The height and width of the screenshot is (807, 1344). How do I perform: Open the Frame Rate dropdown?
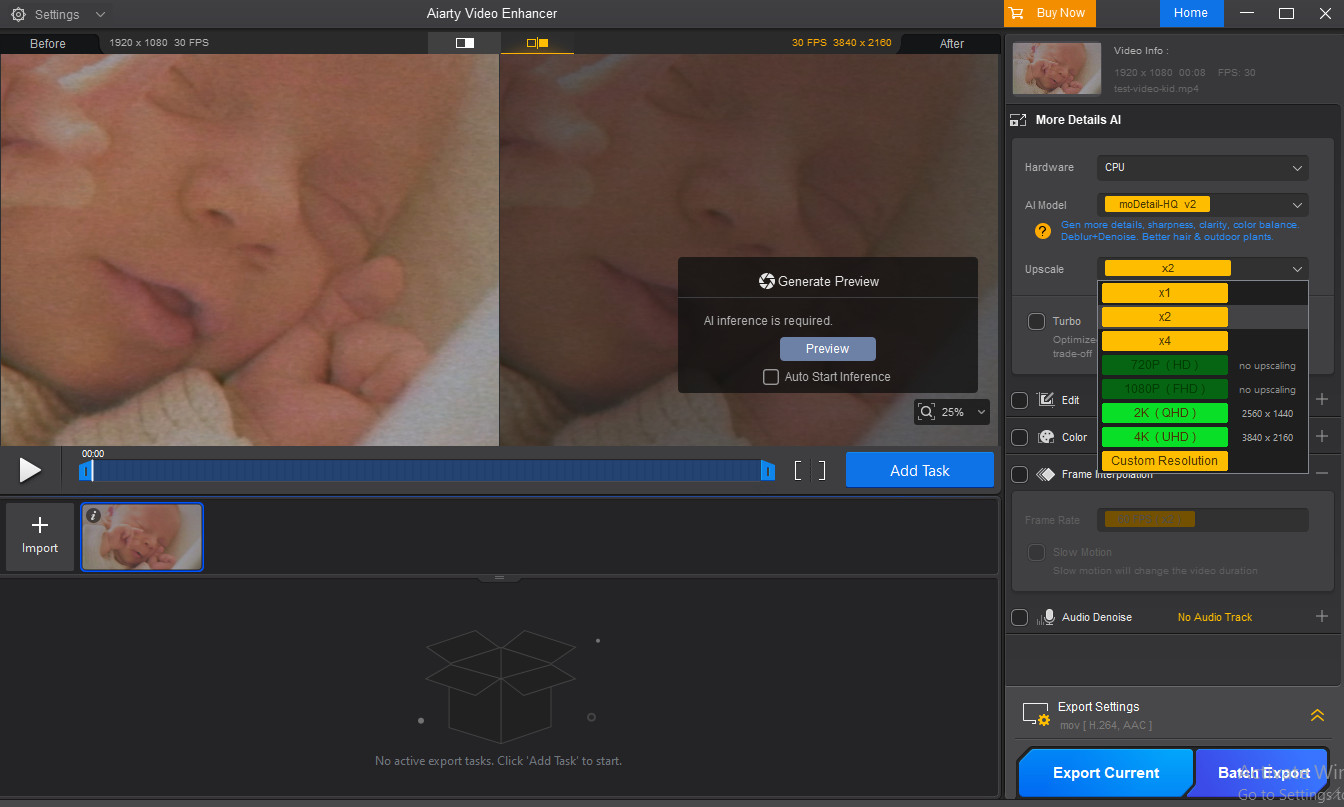[1203, 520]
